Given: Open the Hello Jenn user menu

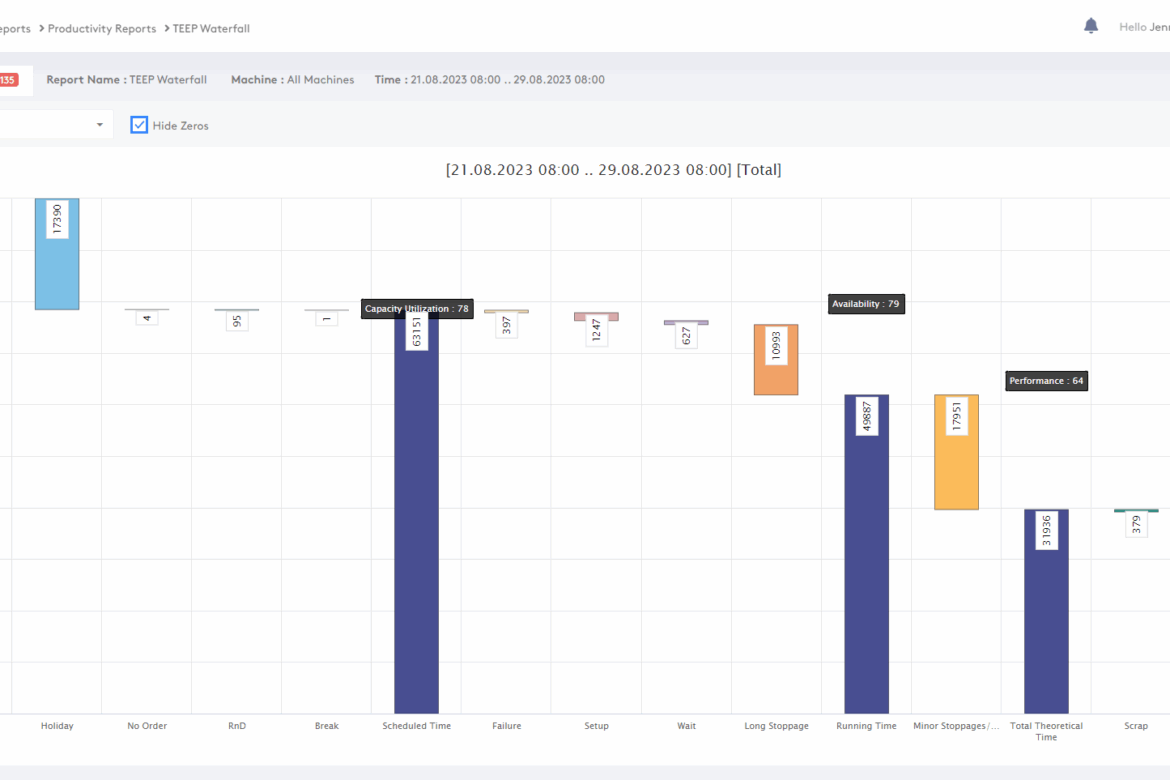Looking at the screenshot, I should coord(1143,28).
